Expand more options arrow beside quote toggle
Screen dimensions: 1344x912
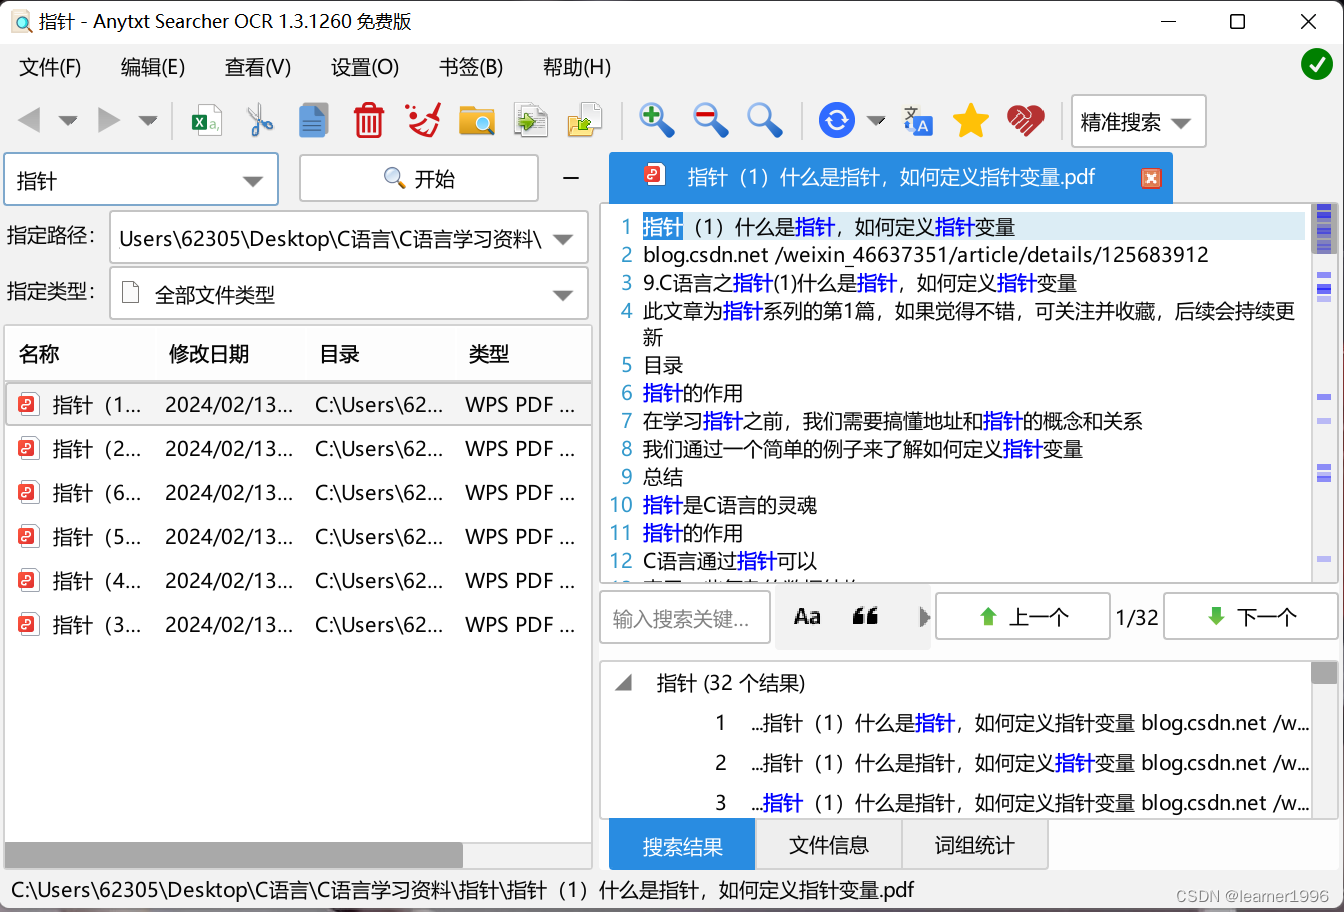point(924,617)
